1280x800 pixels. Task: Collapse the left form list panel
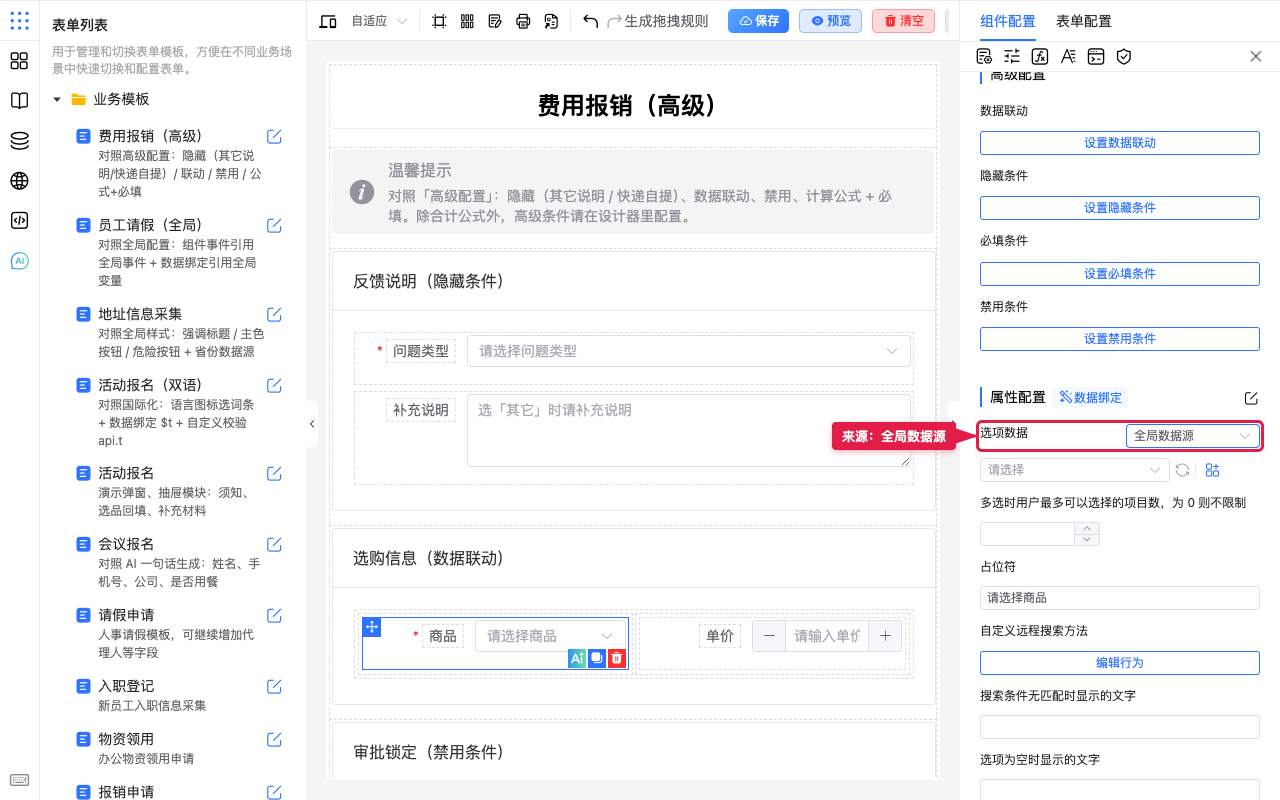coord(312,424)
